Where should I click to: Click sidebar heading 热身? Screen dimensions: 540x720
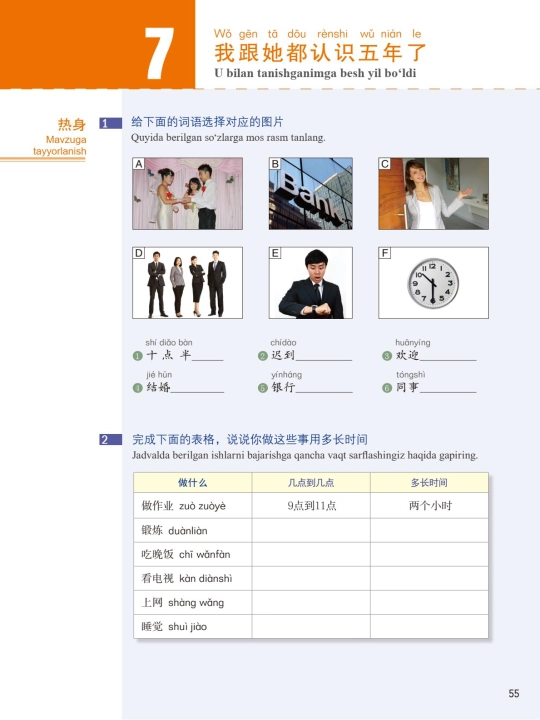[72, 124]
